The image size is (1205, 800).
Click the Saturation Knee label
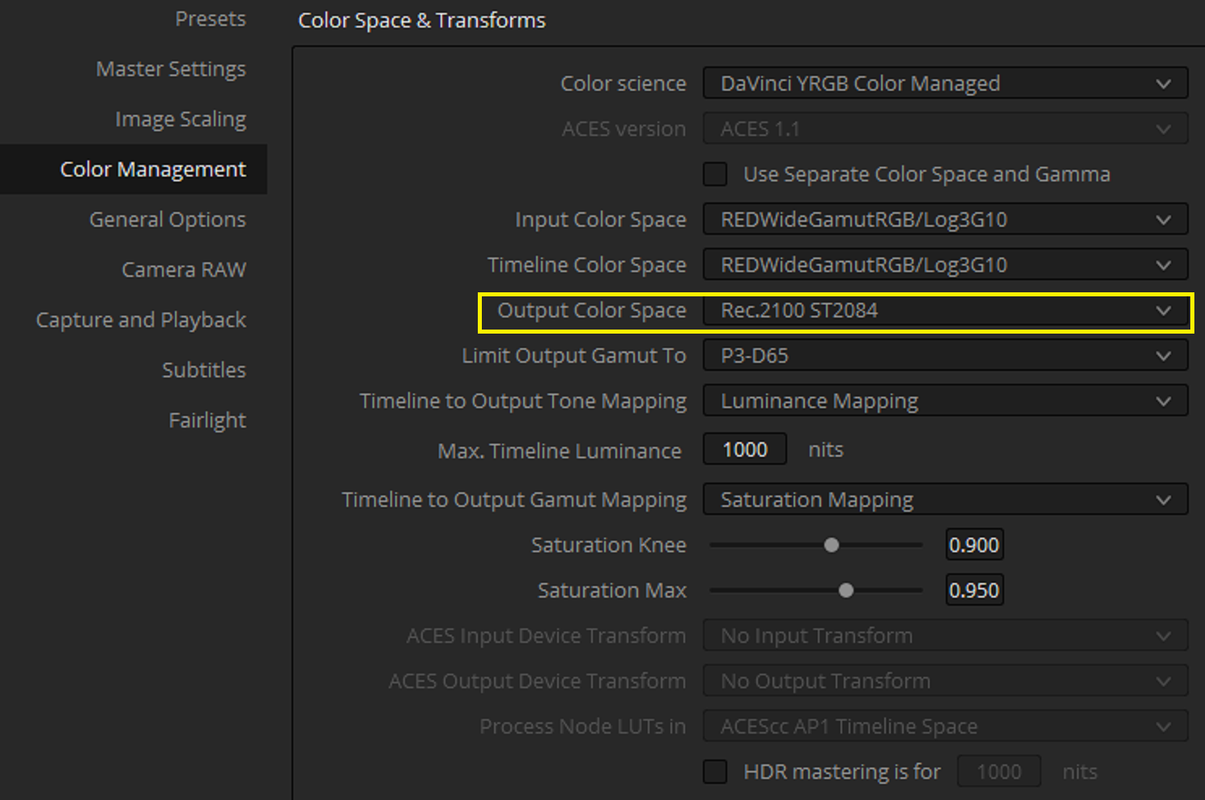click(x=609, y=545)
